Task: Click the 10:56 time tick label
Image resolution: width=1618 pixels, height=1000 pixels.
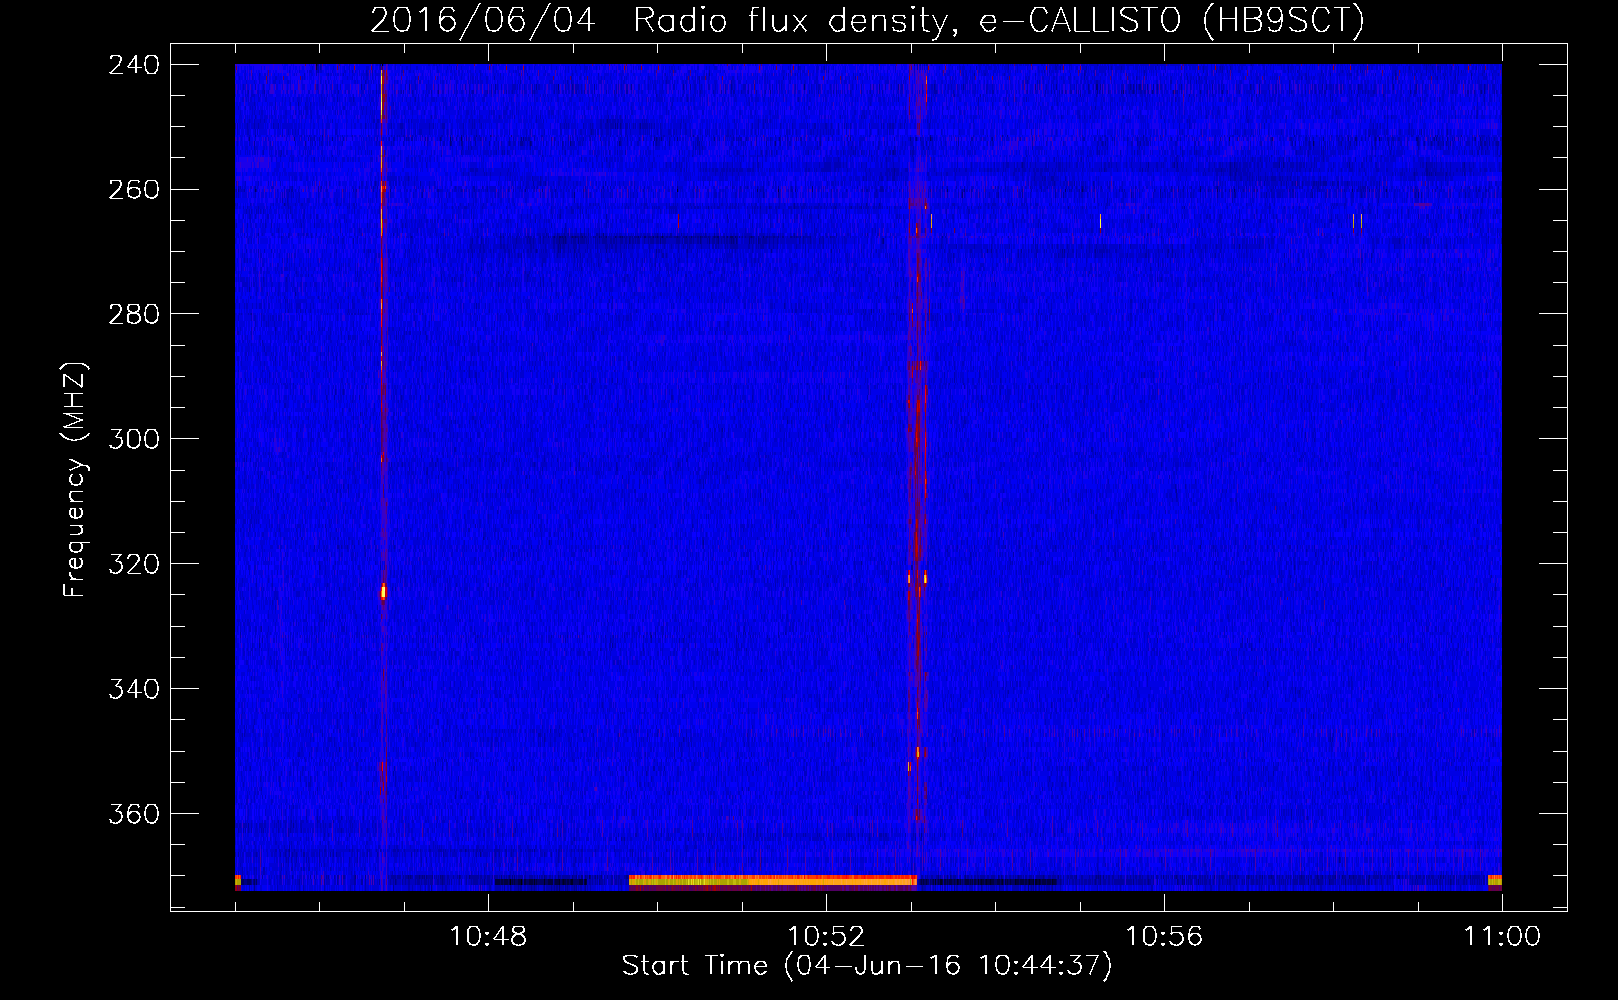Action: (x=1164, y=937)
